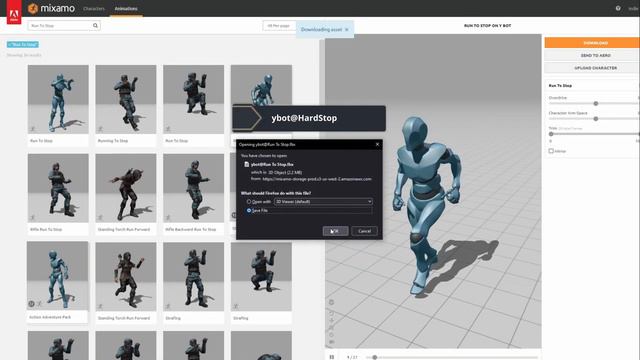Screen dimensions: 640x360
Task: Click the mixamo logo
Action: (x=51, y=8)
